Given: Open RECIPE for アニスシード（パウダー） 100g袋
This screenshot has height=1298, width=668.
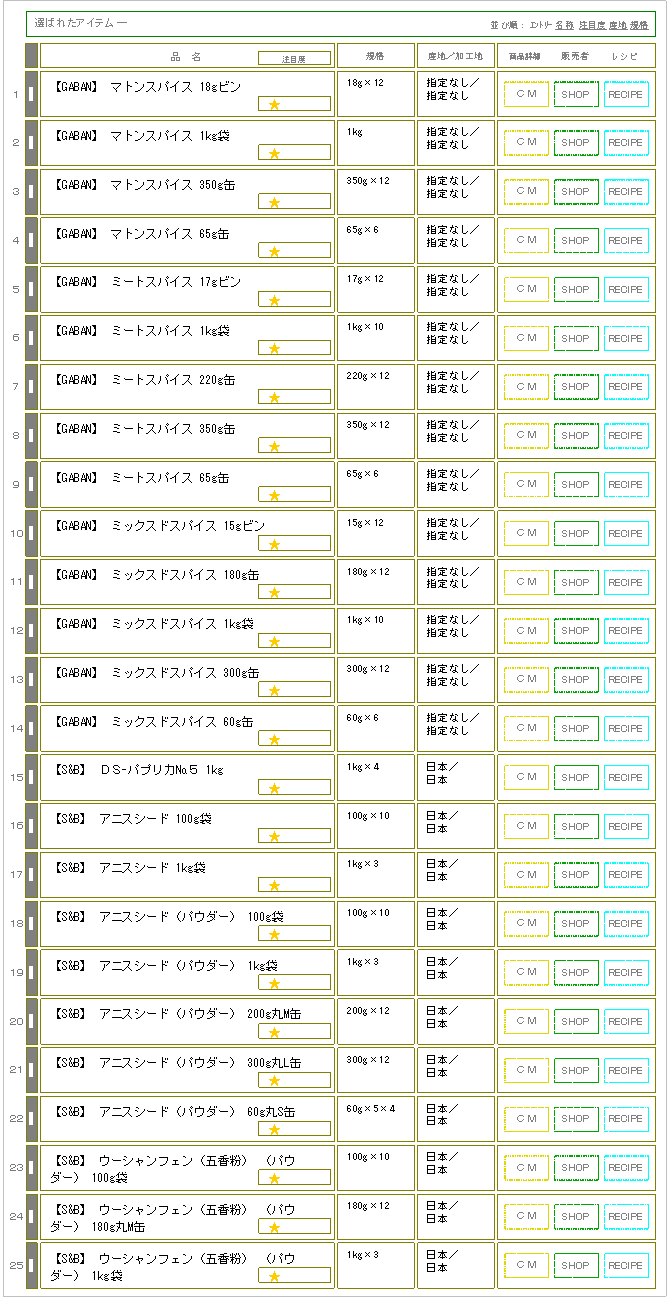Looking at the screenshot, I should 626,924.
